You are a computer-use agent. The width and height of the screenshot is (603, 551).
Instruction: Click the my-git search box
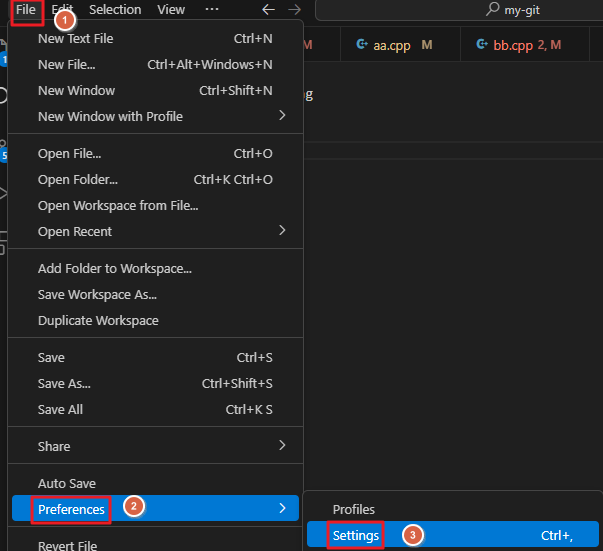coord(459,10)
